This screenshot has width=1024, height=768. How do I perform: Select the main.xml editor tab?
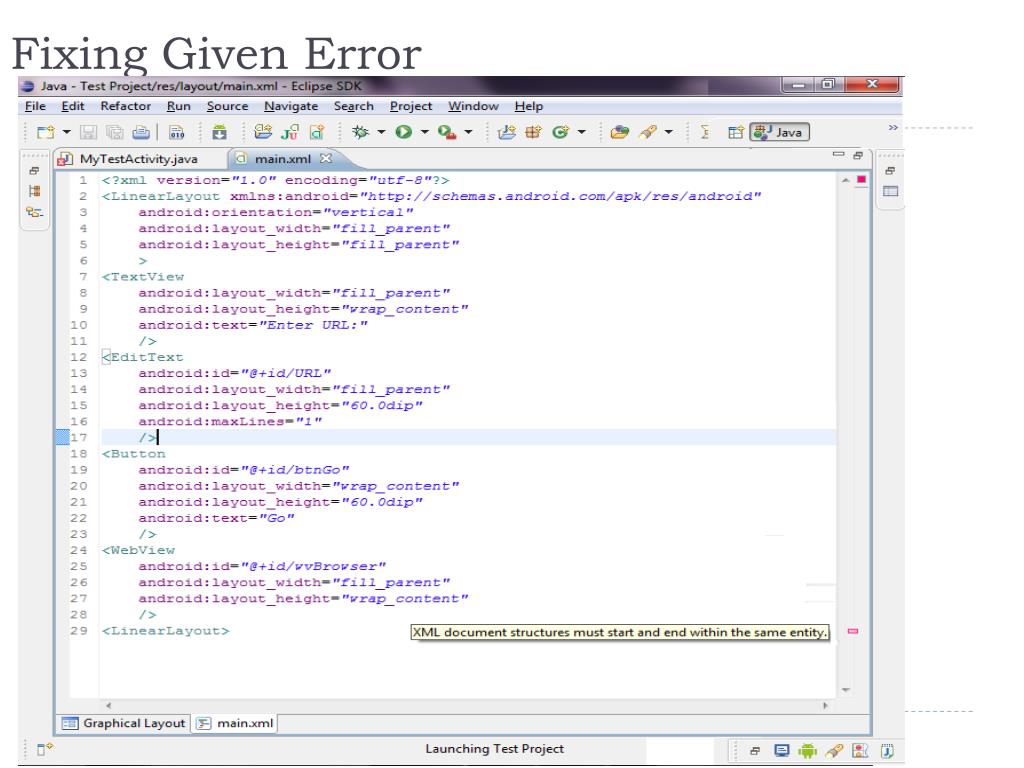[x=283, y=159]
